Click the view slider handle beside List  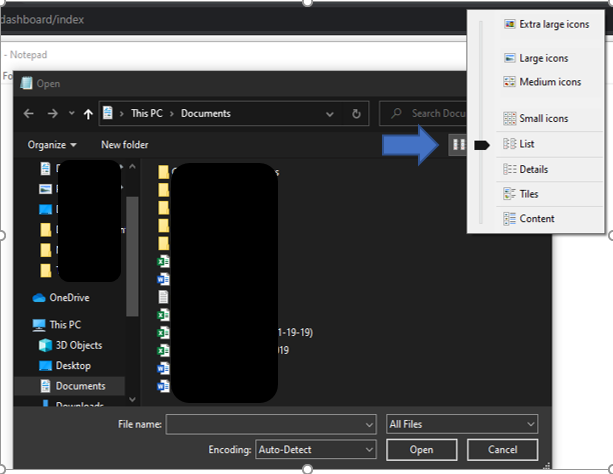(482, 145)
